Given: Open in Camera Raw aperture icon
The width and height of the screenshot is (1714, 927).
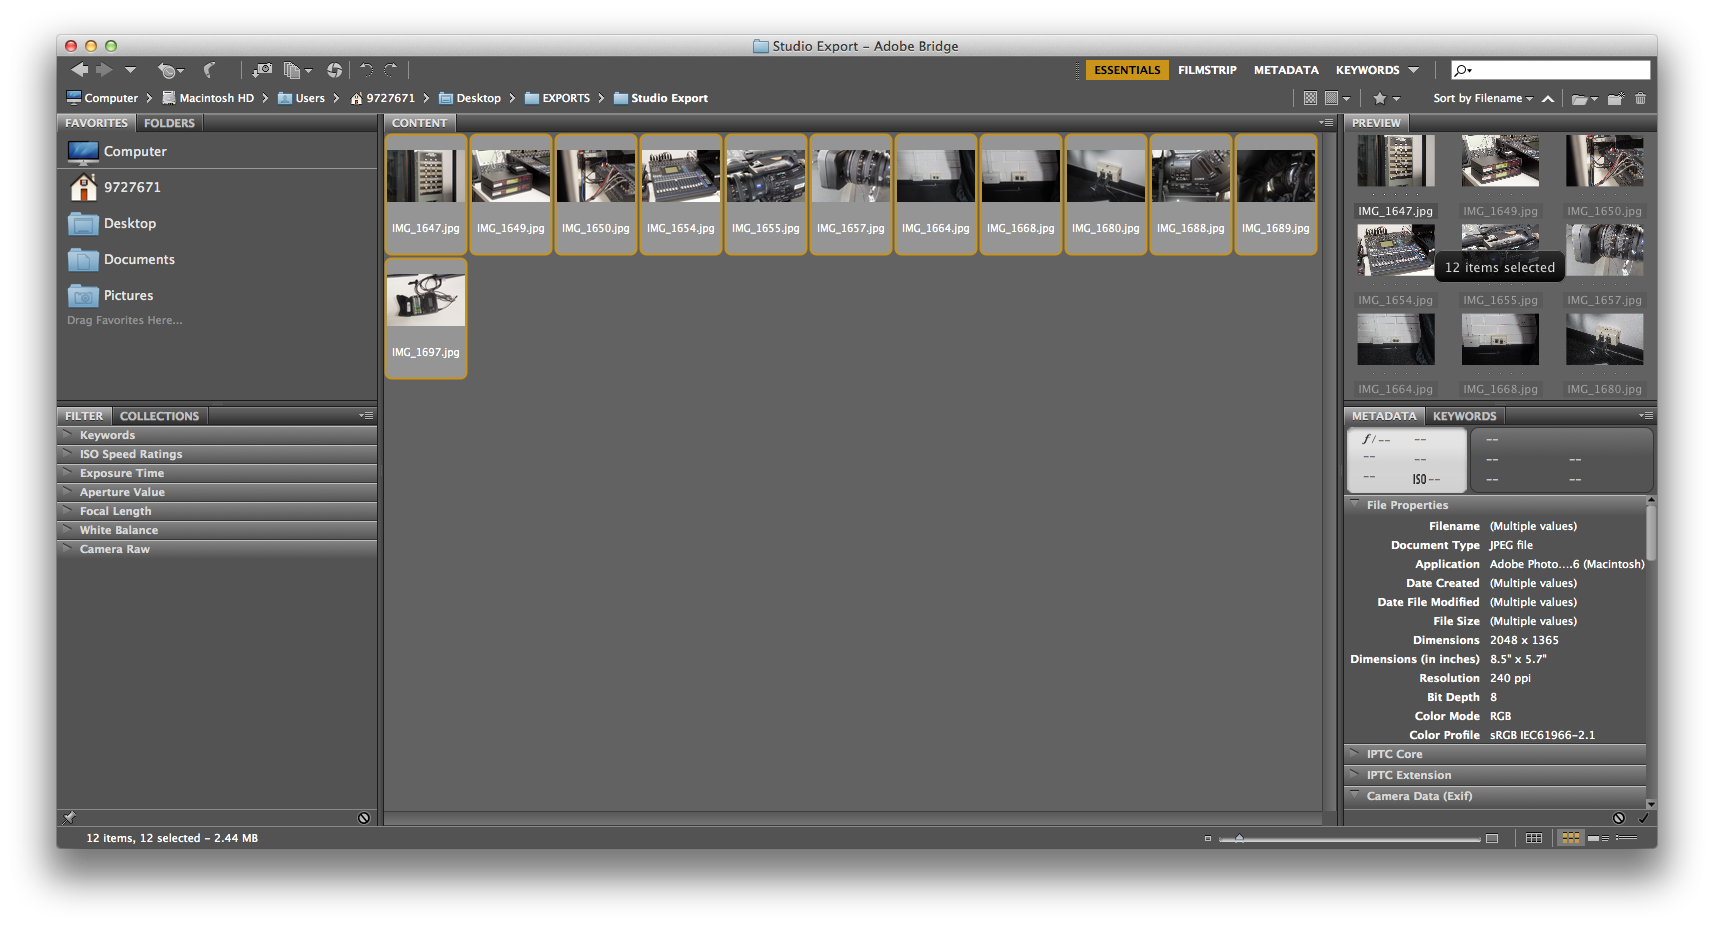Looking at the screenshot, I should click(334, 70).
